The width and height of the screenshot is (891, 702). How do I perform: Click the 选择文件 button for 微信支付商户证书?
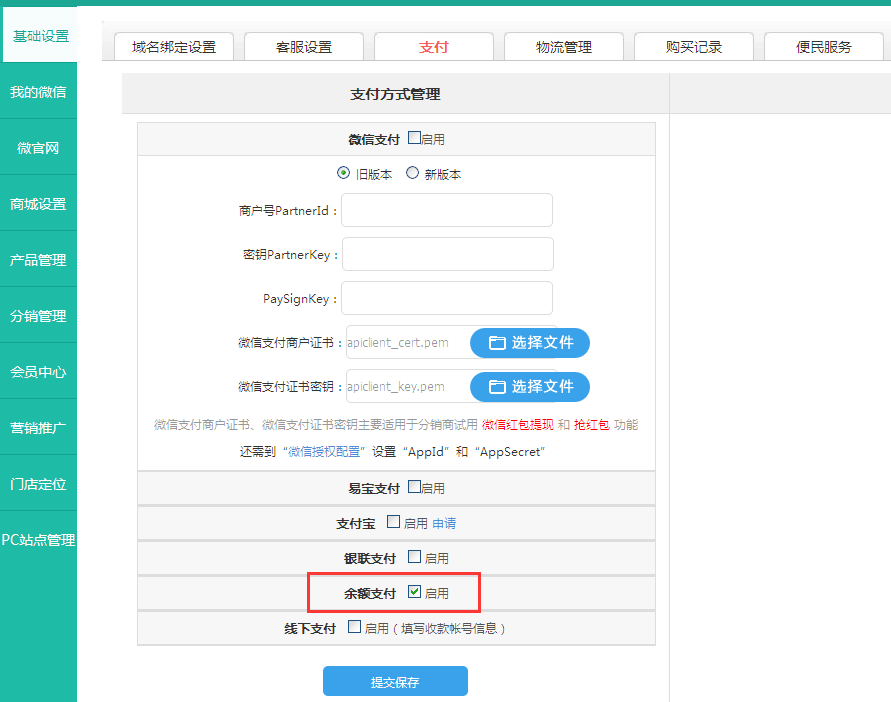pos(530,343)
